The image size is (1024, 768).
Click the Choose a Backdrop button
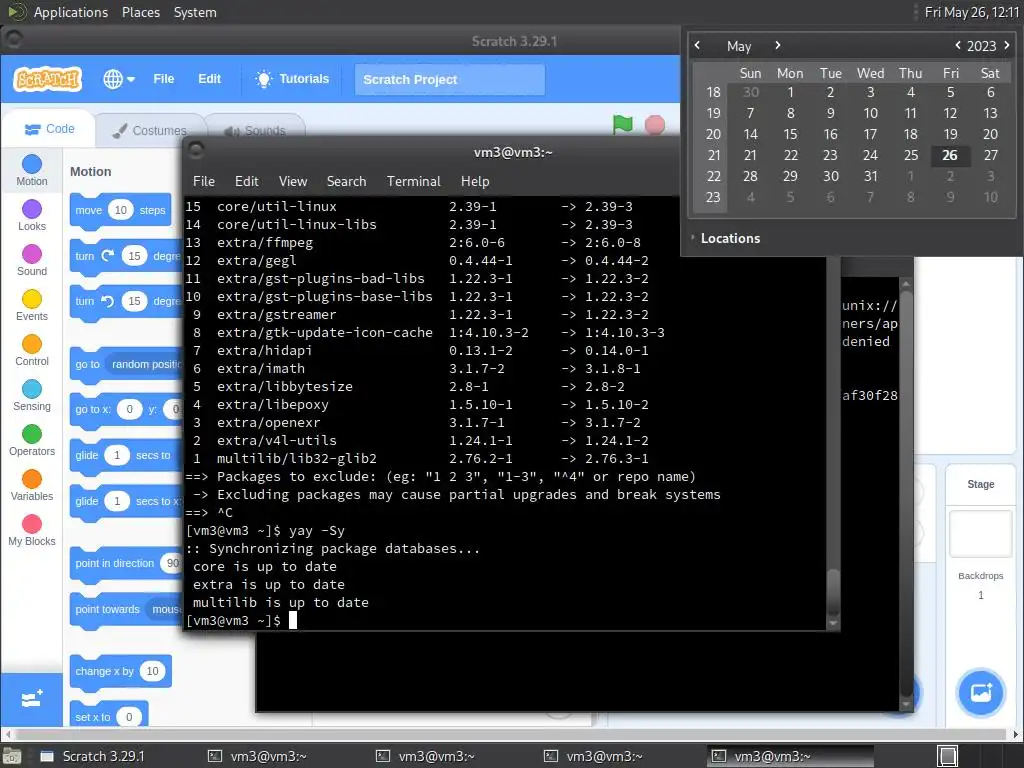tap(980, 692)
